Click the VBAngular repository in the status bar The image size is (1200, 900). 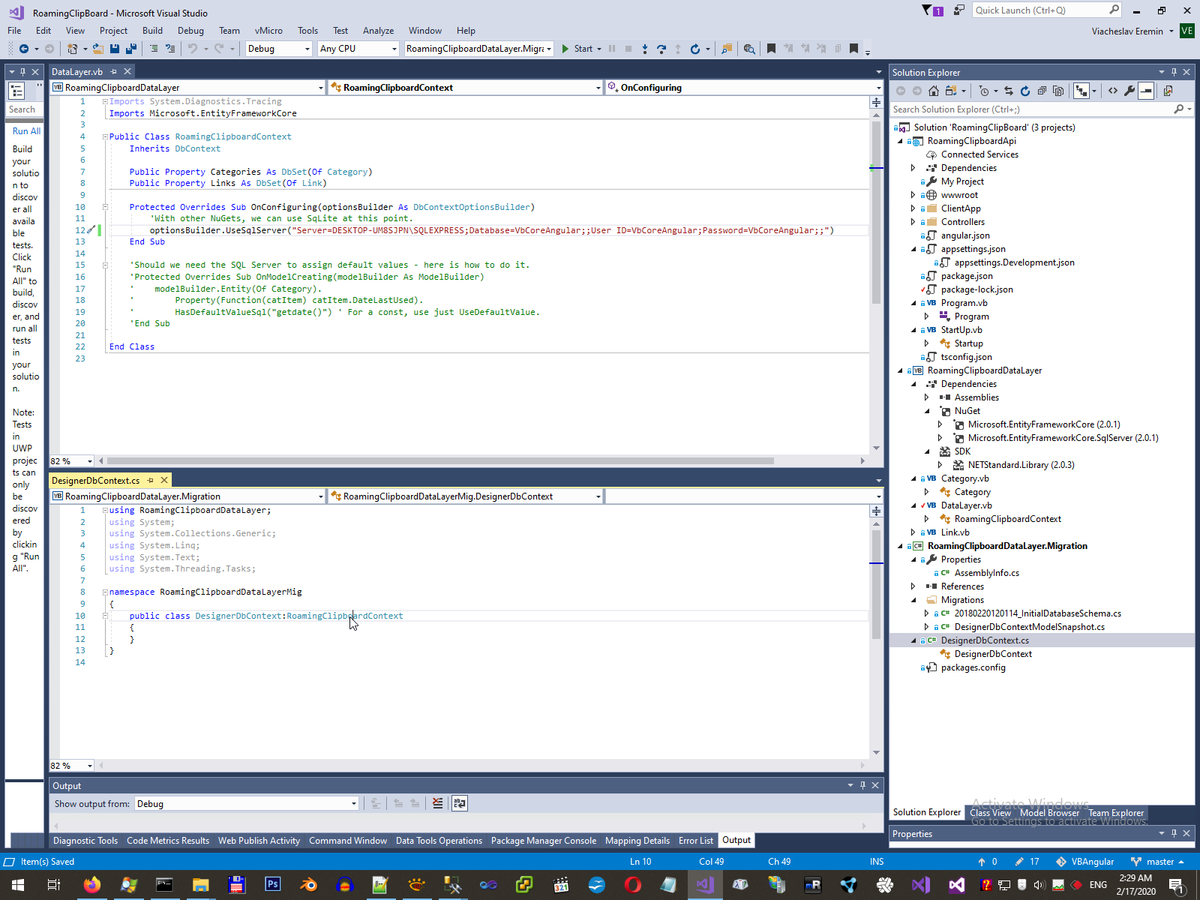(x=1085, y=861)
